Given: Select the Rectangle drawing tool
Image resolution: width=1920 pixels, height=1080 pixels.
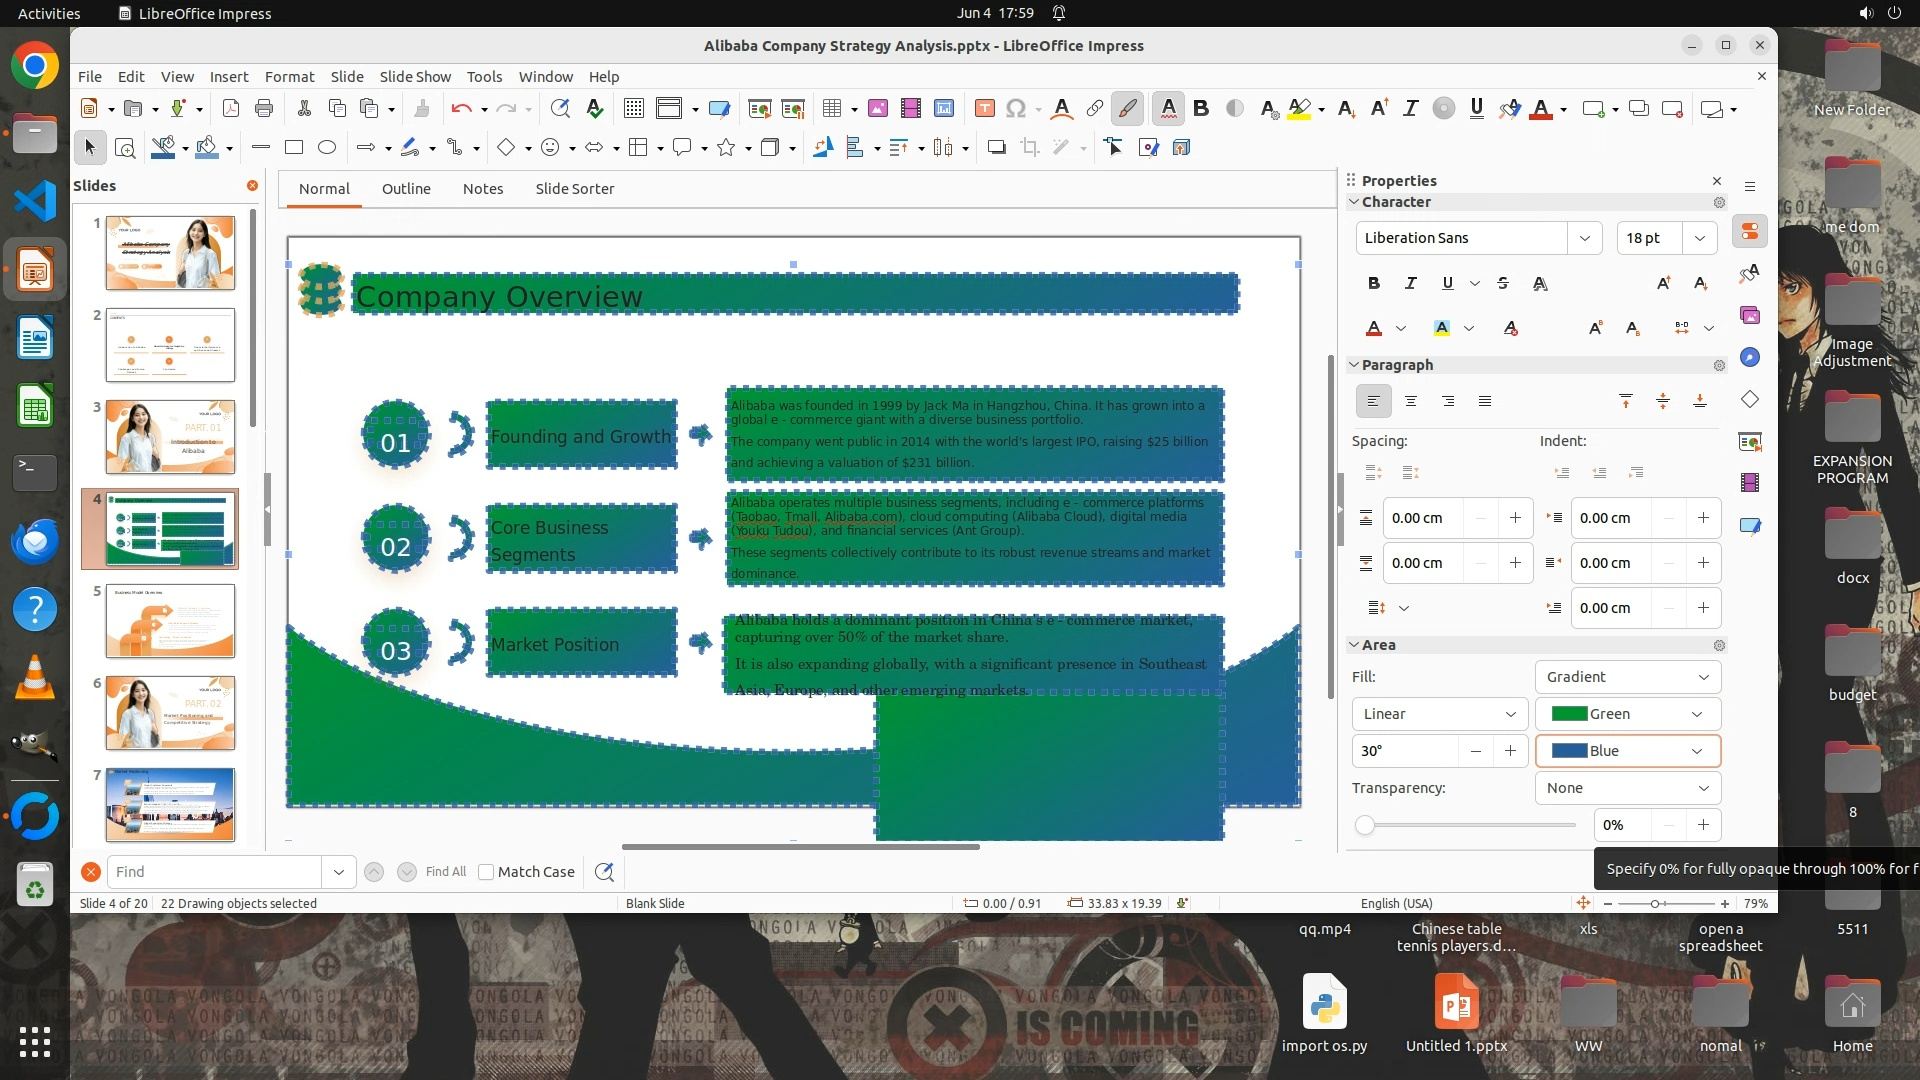Looking at the screenshot, I should [x=294, y=148].
